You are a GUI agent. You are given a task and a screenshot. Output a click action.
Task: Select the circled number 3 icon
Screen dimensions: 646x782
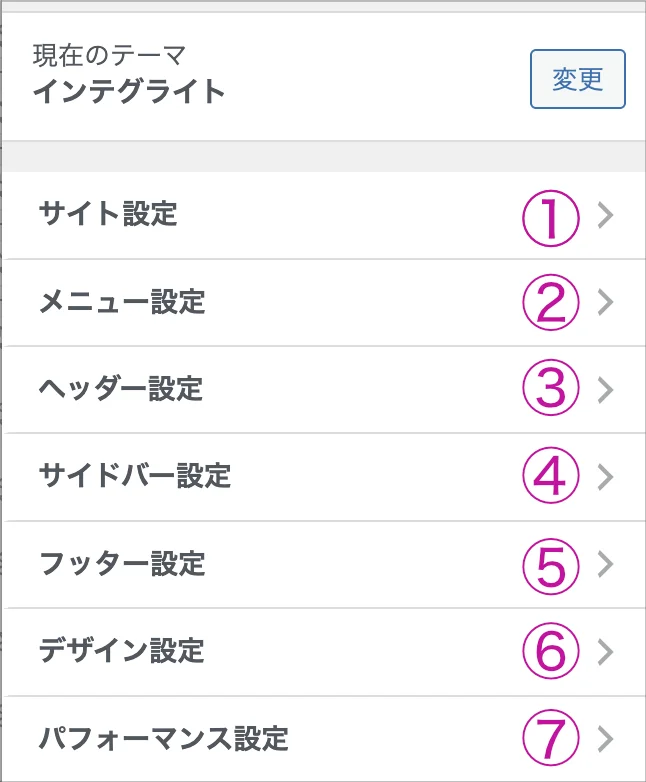coord(551,390)
